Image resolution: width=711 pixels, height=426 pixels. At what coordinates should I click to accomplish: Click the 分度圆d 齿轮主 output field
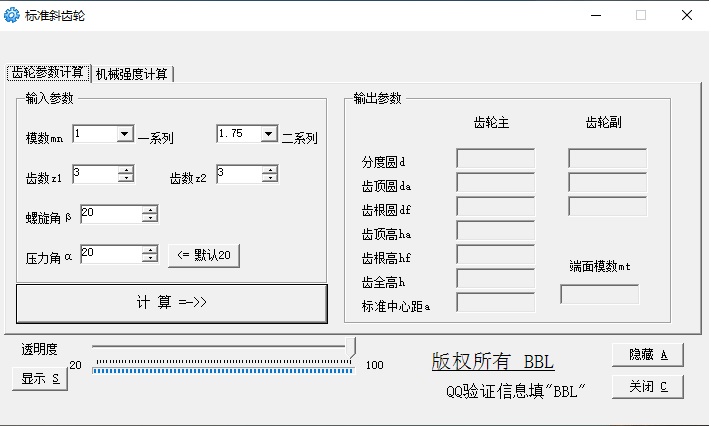(496, 158)
